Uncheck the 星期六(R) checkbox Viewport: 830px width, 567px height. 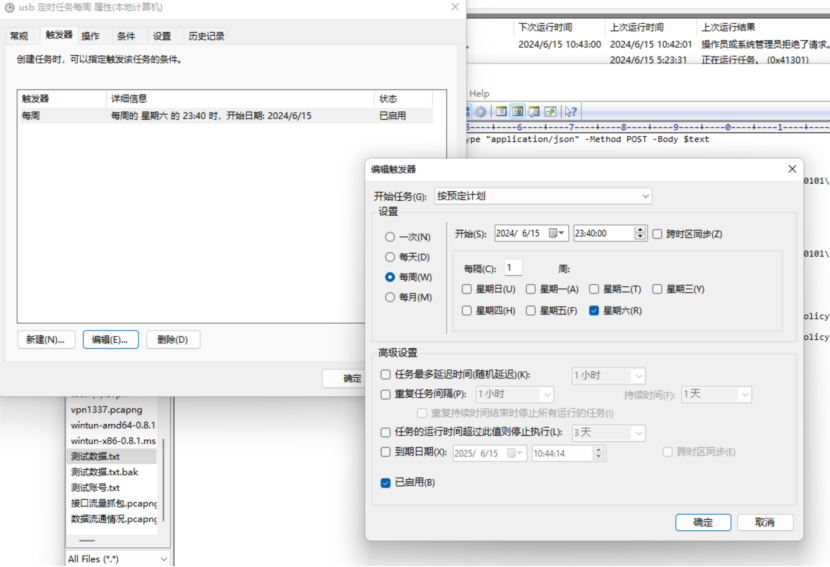pyautogui.click(x=594, y=311)
